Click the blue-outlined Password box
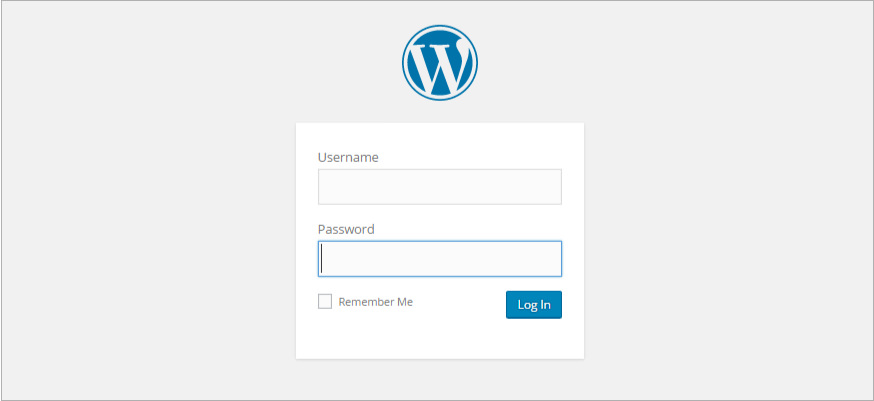Image resolution: width=874 pixels, height=401 pixels. point(440,259)
